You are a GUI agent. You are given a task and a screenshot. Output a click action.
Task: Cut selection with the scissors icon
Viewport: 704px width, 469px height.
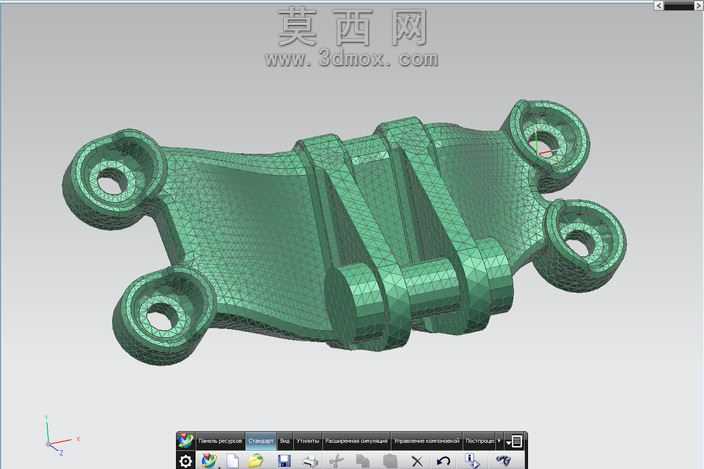click(x=337, y=461)
